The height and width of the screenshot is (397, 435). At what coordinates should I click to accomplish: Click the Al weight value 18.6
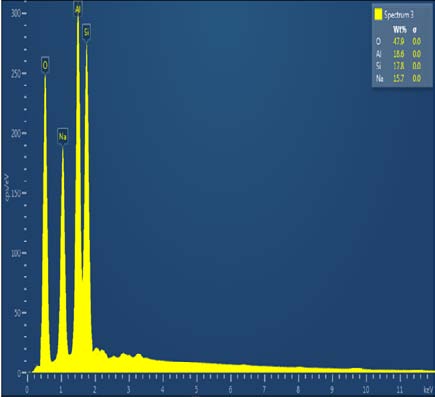(399, 54)
